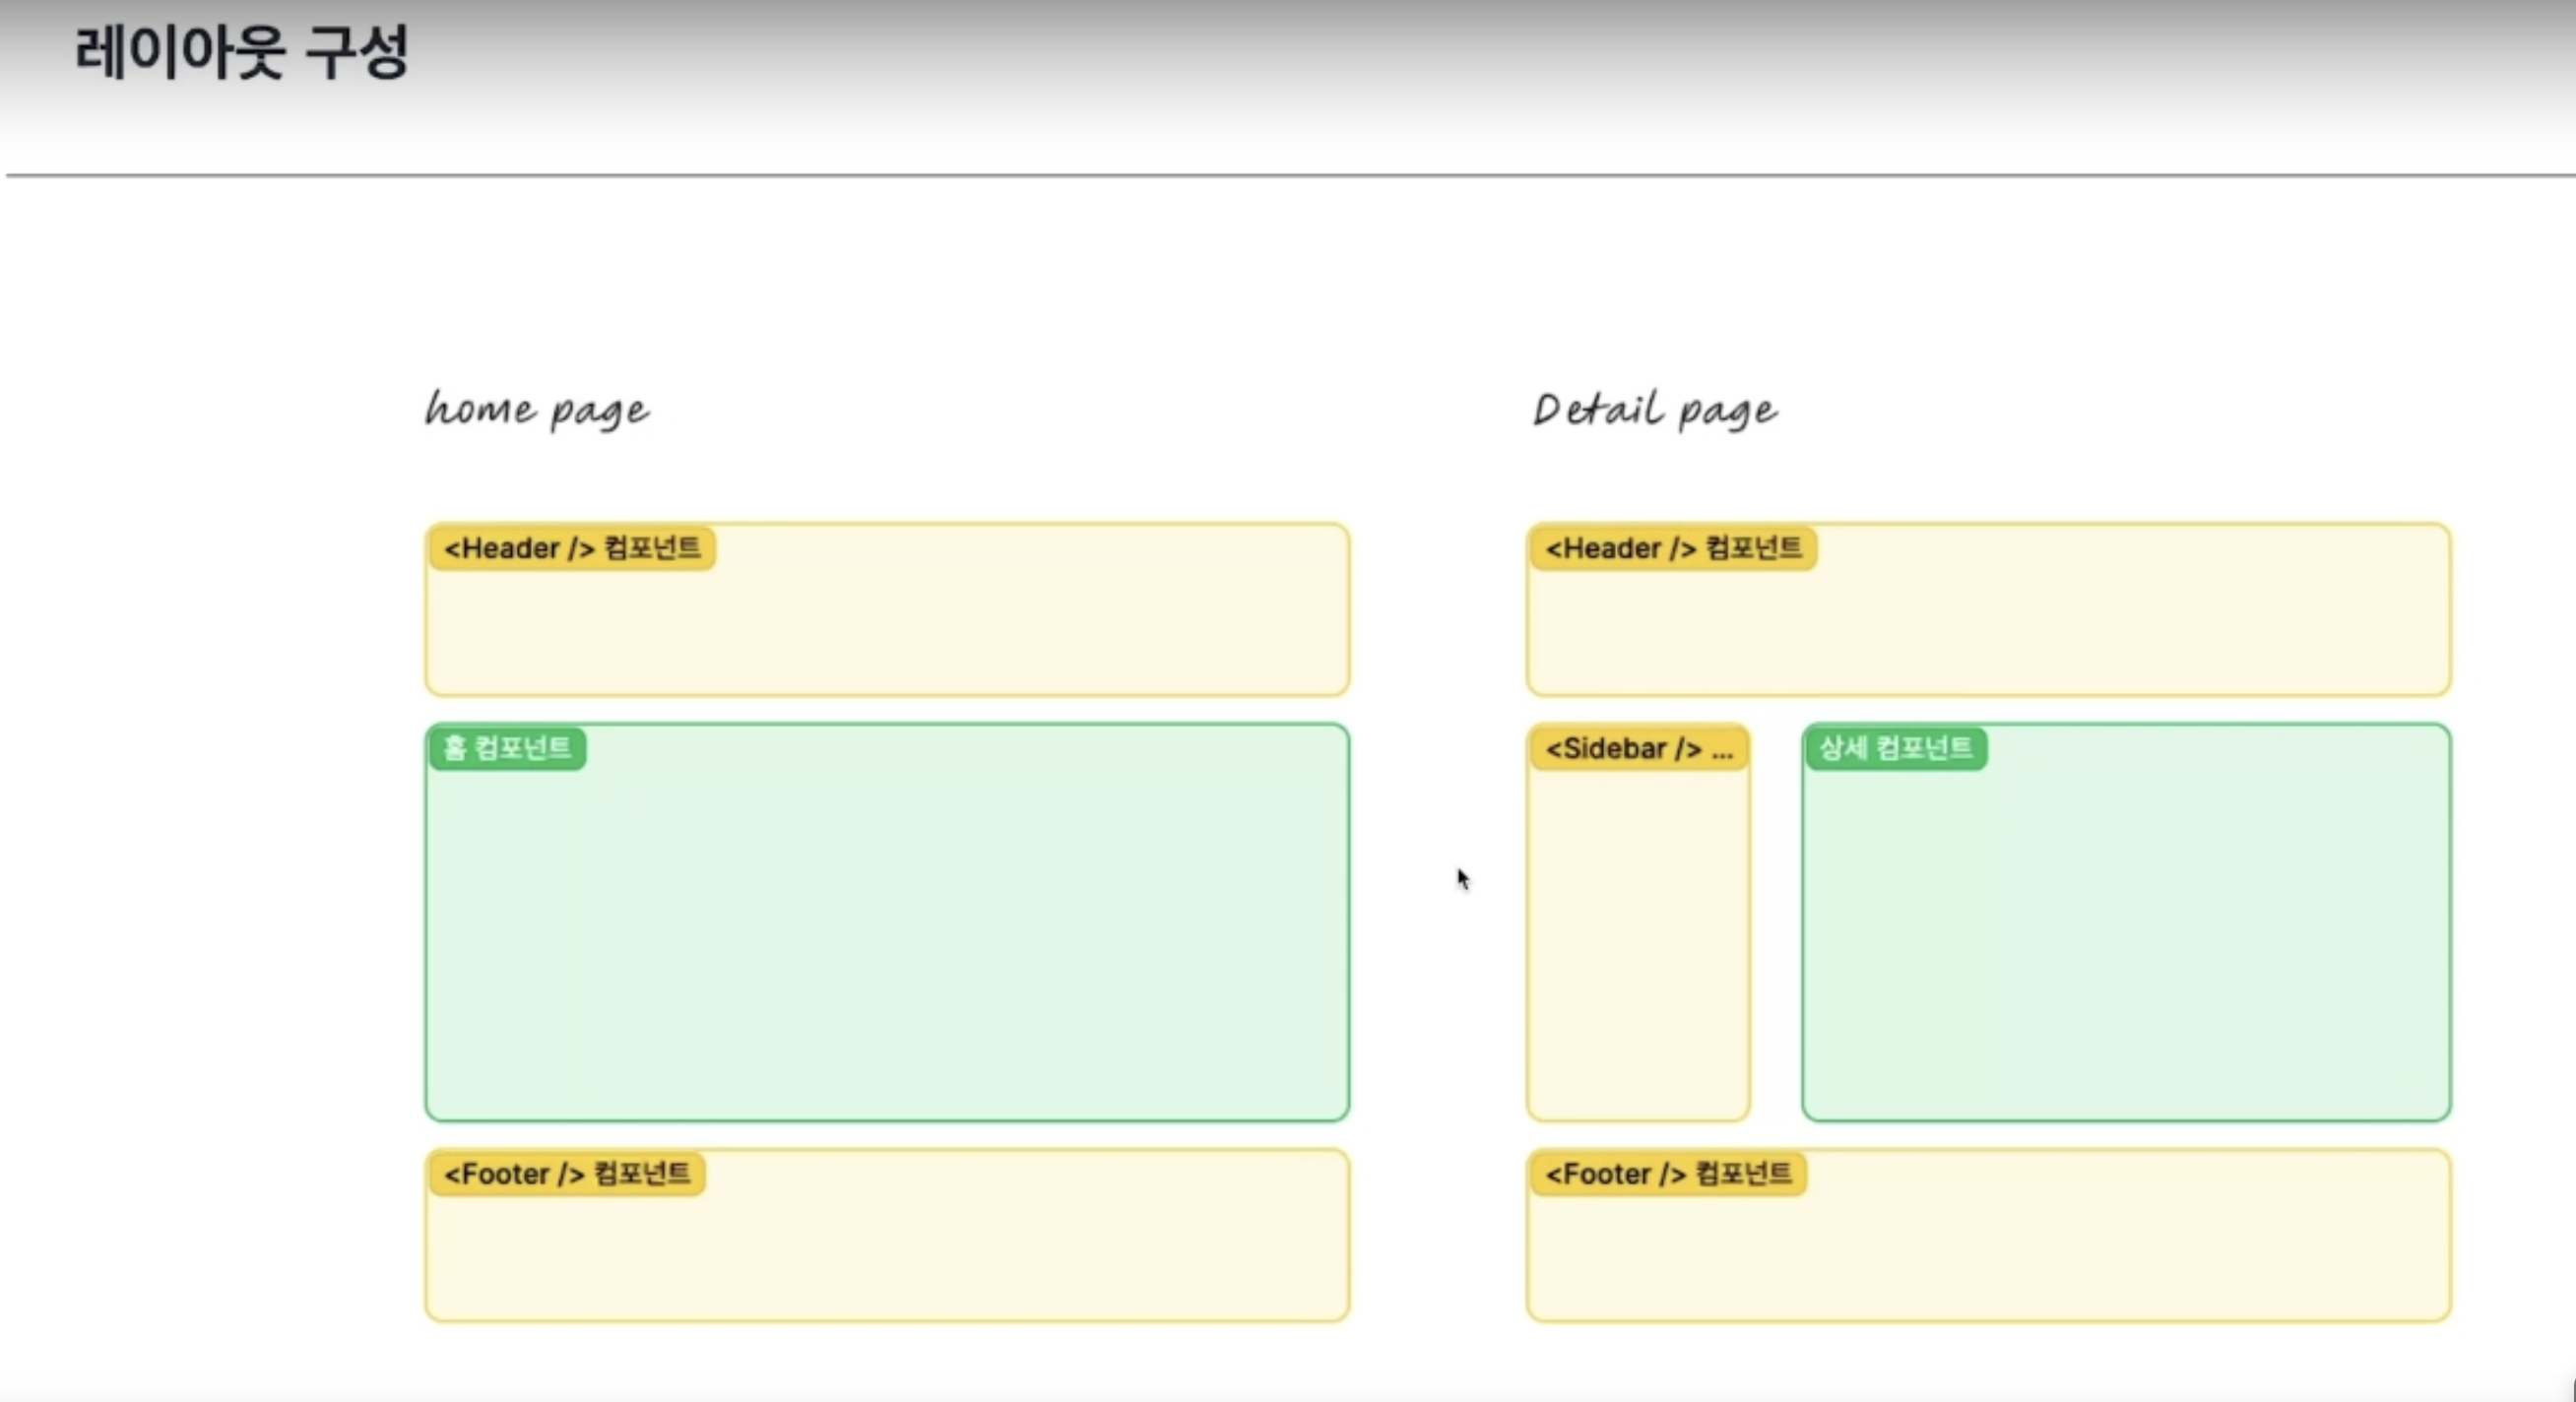
Task: Click the 레이아웃 구성 slide title
Action: click(241, 52)
